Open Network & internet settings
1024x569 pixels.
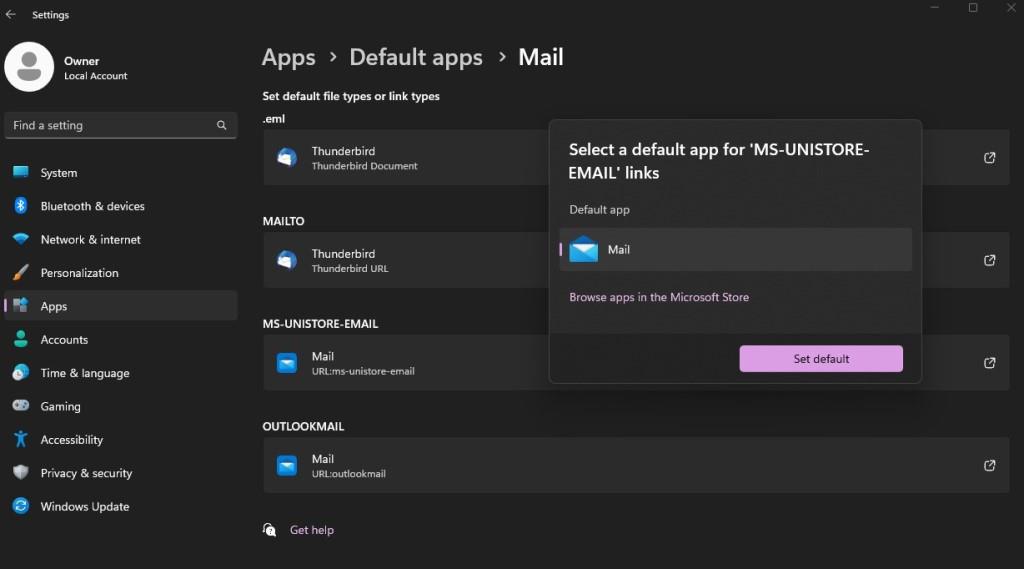121,239
